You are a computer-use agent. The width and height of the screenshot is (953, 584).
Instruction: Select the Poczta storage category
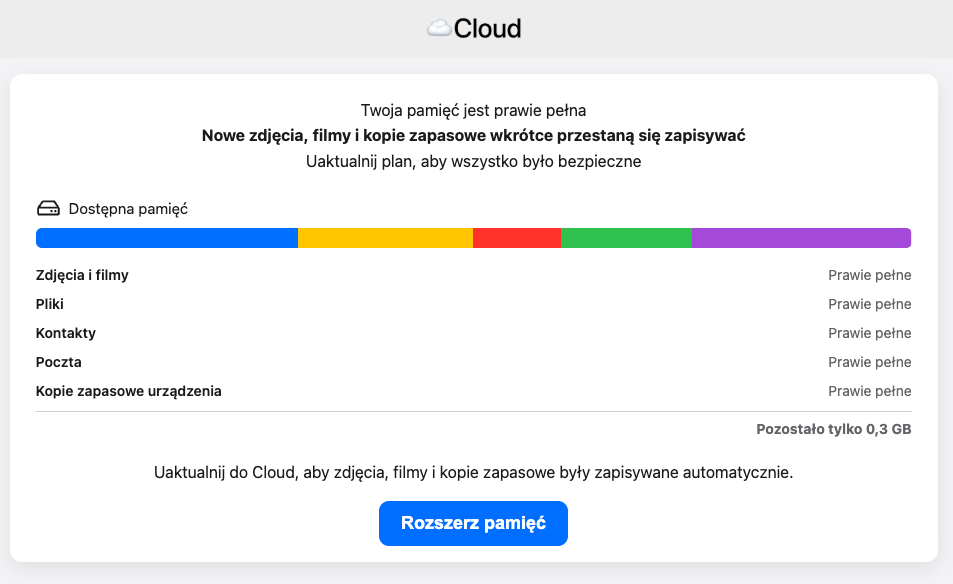(59, 362)
